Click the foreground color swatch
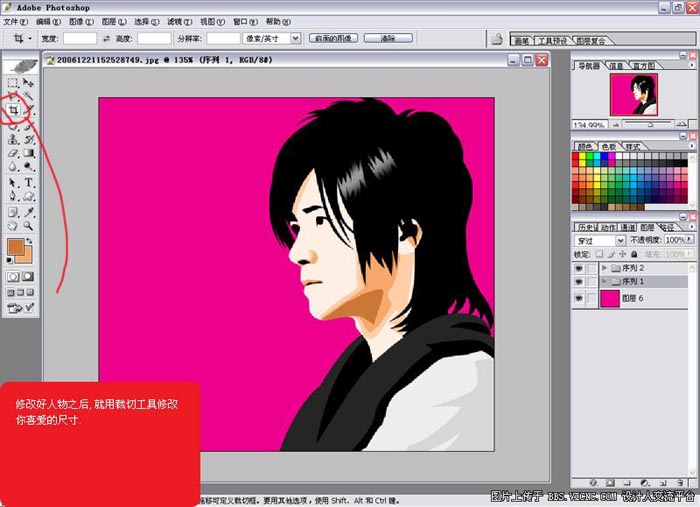The image size is (700, 507). 16,248
